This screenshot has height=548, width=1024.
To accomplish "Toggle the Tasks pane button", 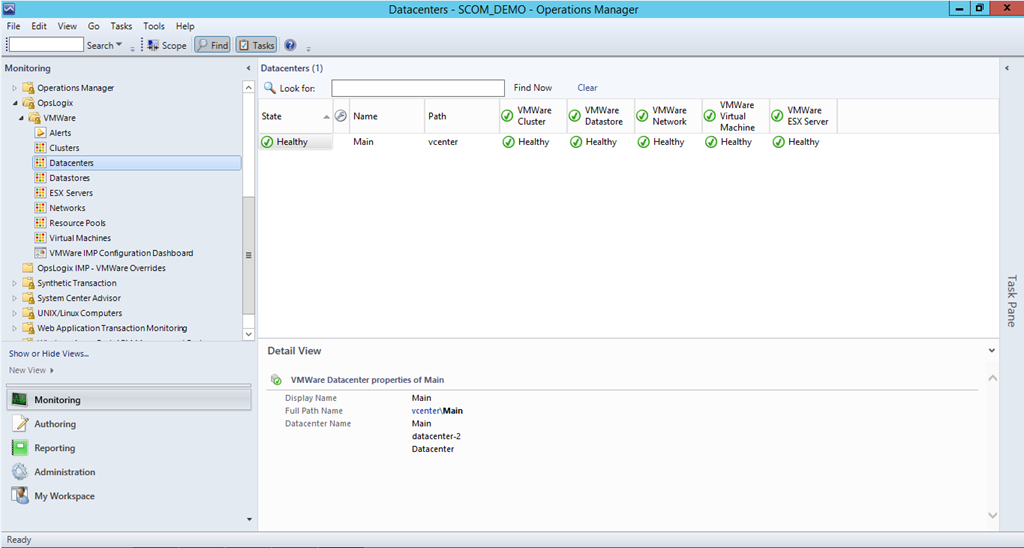I will click(x=256, y=45).
